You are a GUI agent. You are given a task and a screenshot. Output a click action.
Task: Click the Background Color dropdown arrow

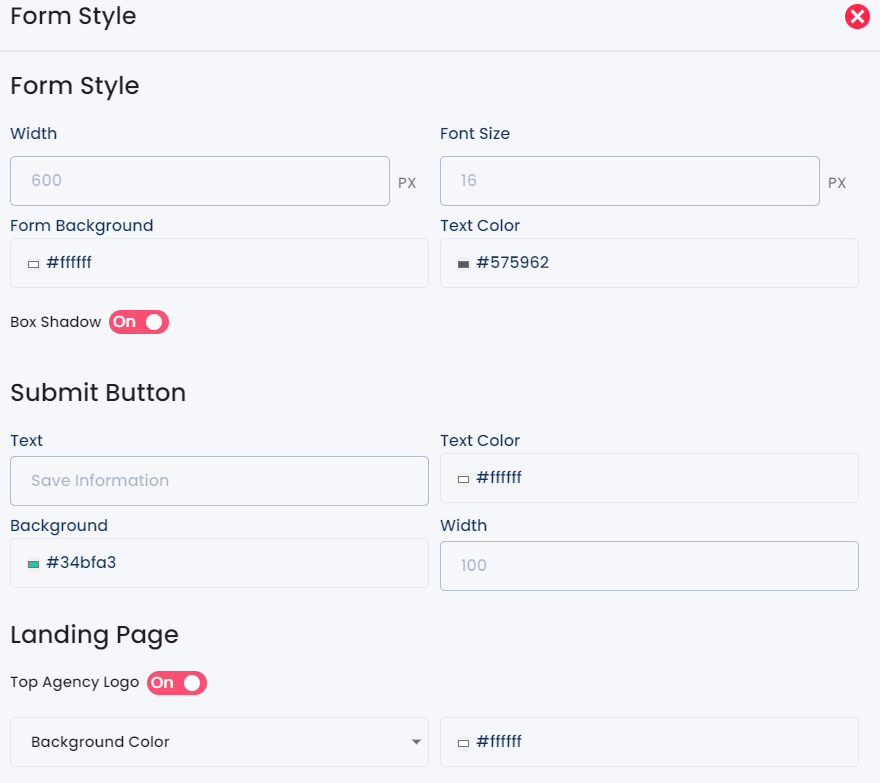(x=416, y=742)
